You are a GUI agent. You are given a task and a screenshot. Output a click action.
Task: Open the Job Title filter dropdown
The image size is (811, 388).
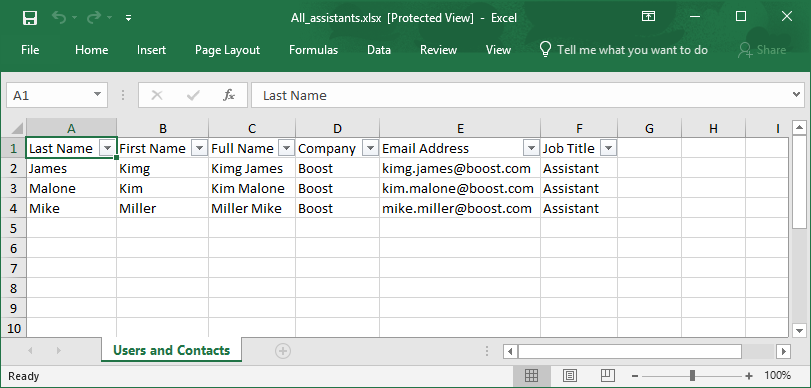click(608, 148)
